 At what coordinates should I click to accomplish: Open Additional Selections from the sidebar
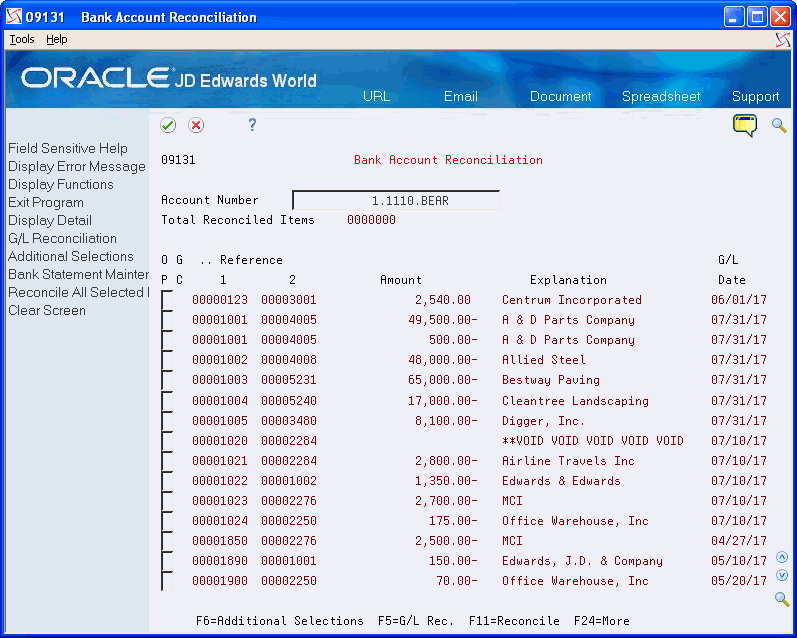coord(71,256)
